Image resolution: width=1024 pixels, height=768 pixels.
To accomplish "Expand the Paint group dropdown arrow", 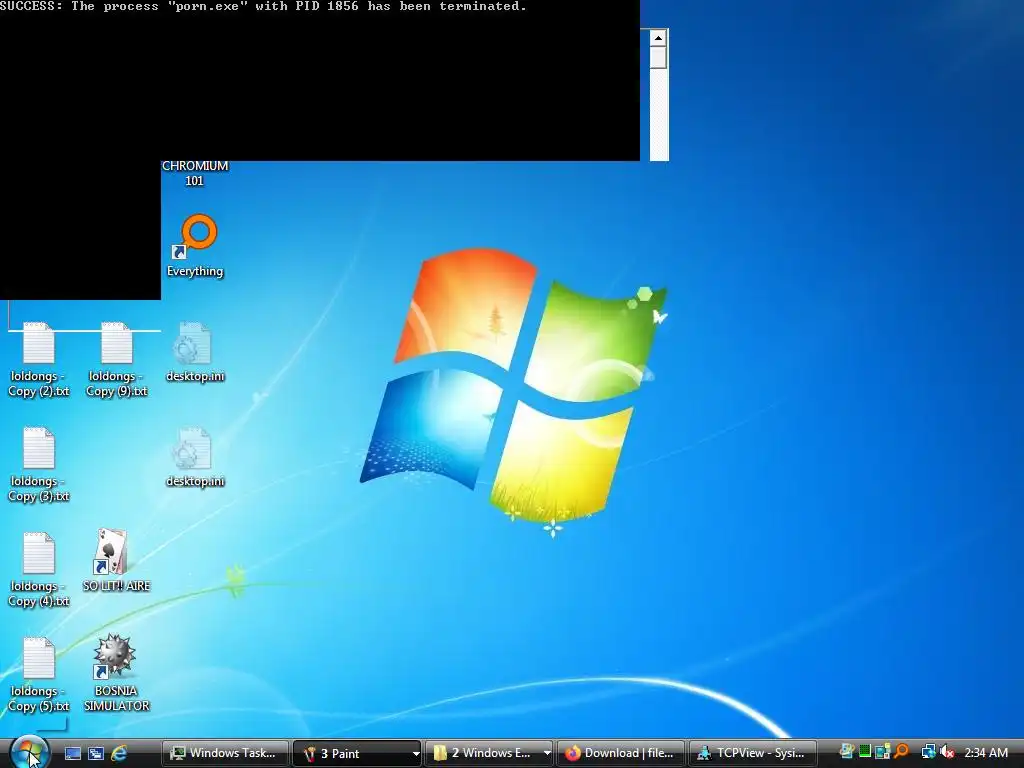I will [415, 754].
